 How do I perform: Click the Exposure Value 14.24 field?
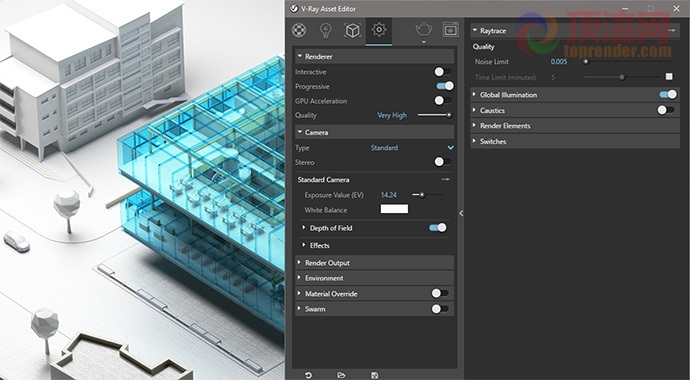click(x=389, y=194)
